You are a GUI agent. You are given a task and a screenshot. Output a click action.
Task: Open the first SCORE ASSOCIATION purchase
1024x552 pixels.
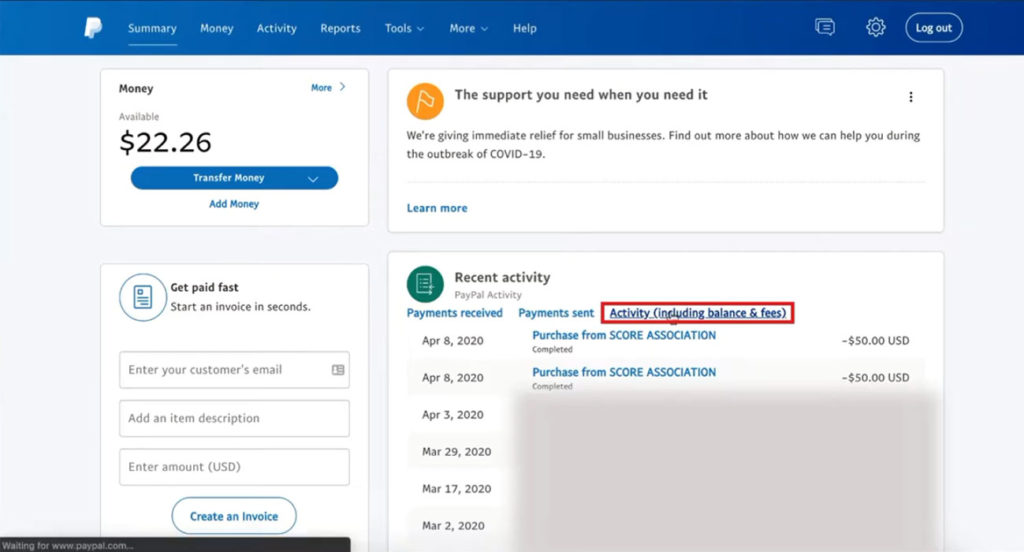click(x=624, y=335)
